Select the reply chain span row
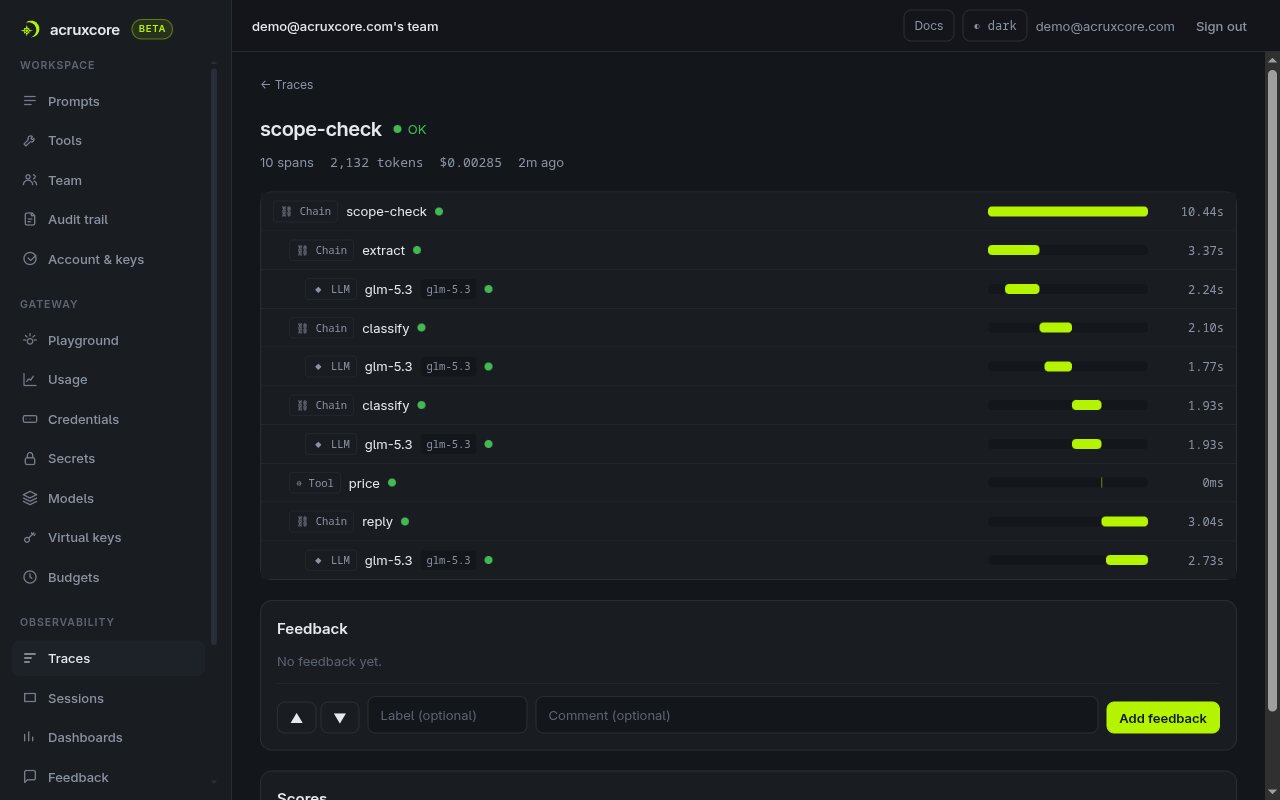Viewport: 1280px width, 800px height. coord(748,522)
